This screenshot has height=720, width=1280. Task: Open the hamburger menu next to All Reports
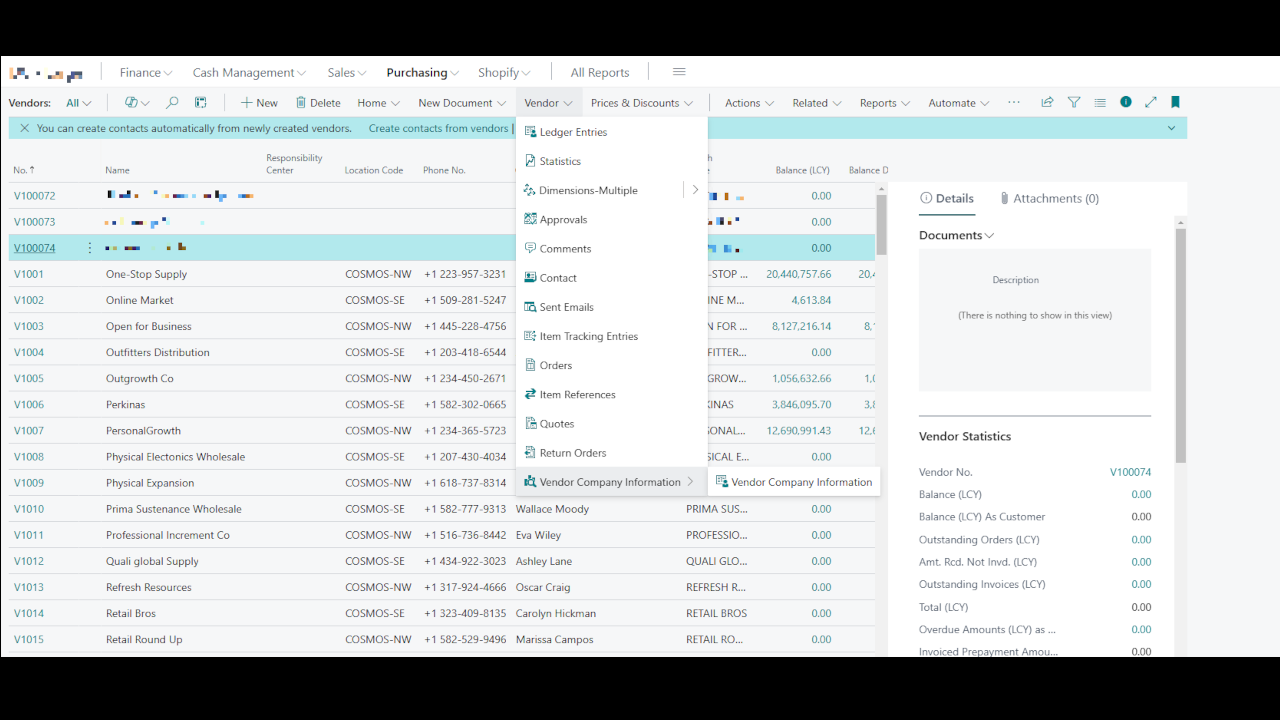[x=679, y=72]
